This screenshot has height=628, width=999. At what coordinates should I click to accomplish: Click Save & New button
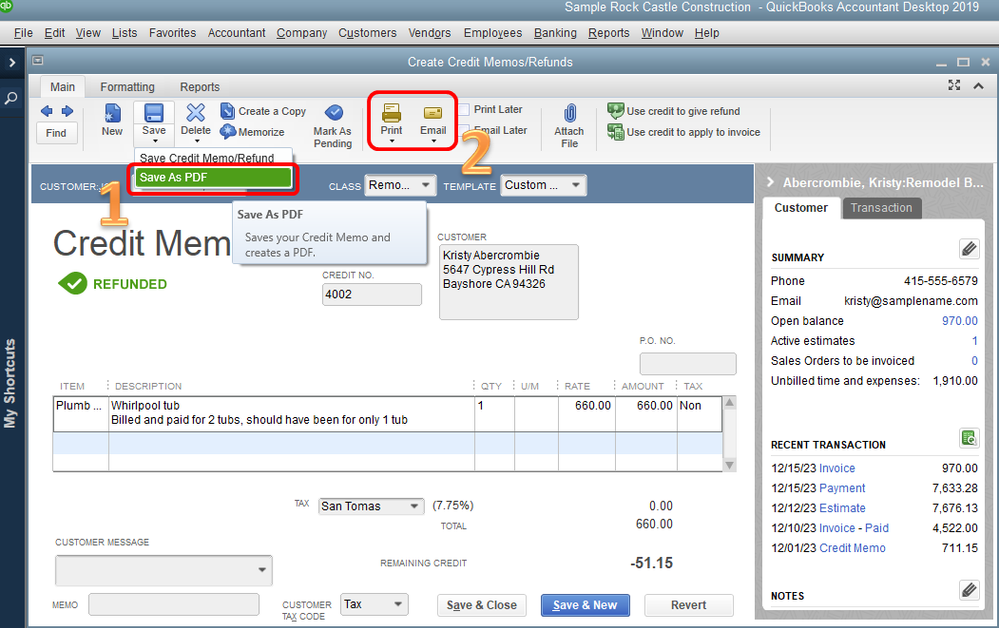click(x=585, y=605)
